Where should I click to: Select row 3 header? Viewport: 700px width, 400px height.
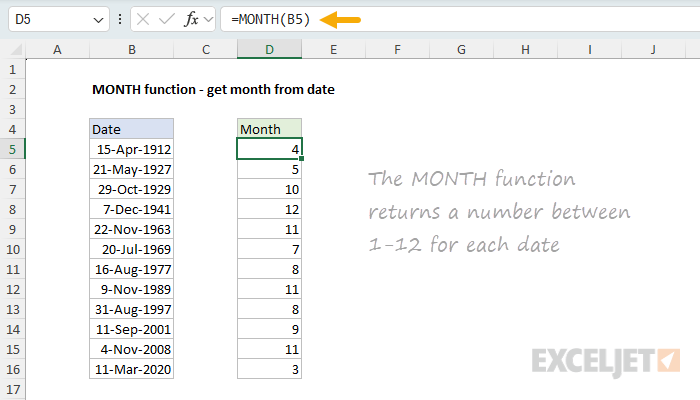[12, 109]
